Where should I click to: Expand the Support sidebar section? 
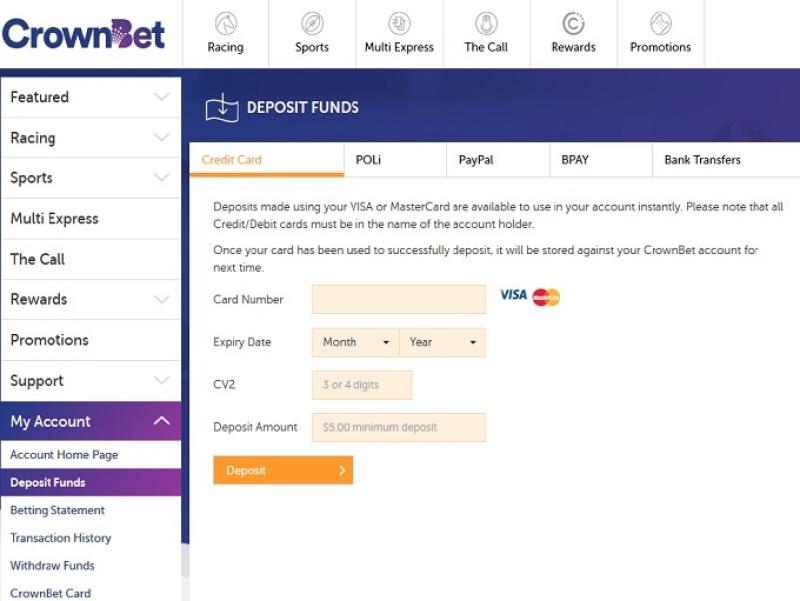(91, 381)
